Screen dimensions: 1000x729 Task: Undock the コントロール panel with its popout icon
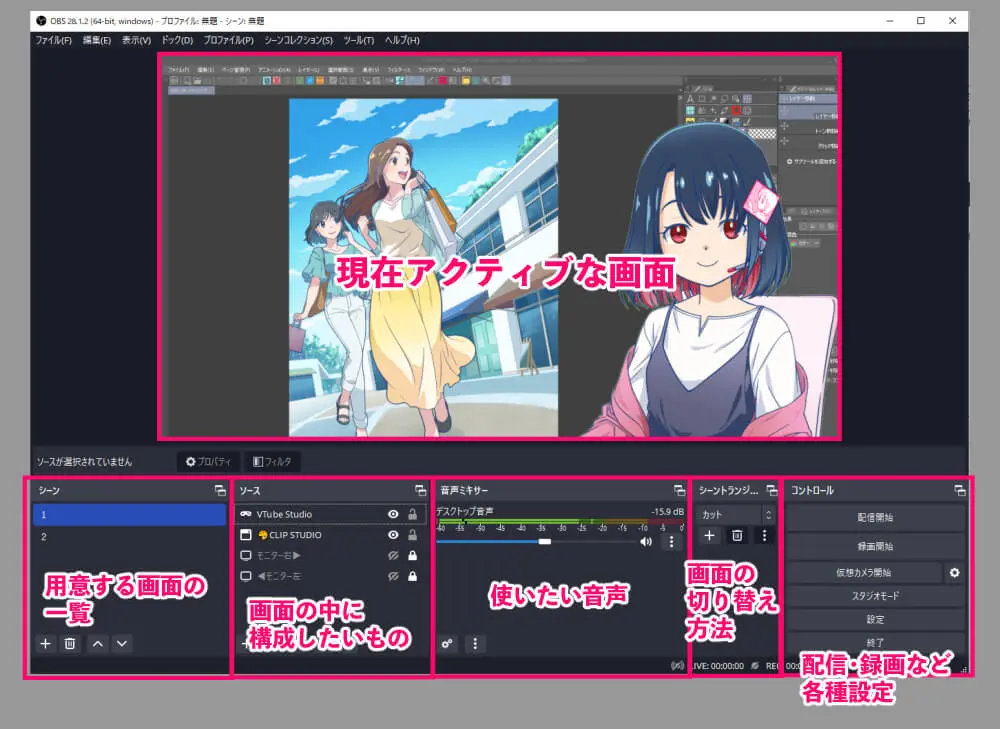click(x=960, y=490)
